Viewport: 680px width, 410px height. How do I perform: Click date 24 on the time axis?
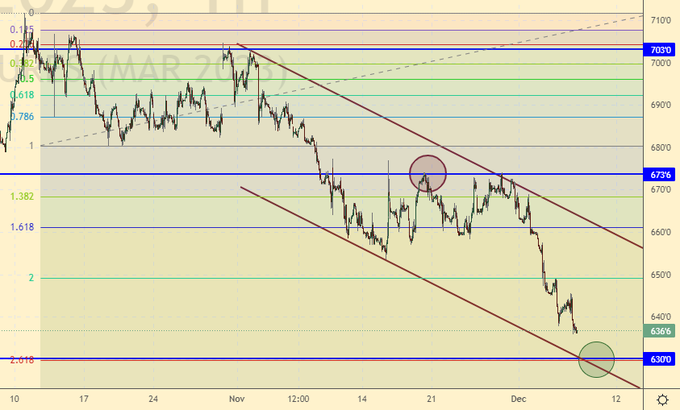click(x=153, y=398)
